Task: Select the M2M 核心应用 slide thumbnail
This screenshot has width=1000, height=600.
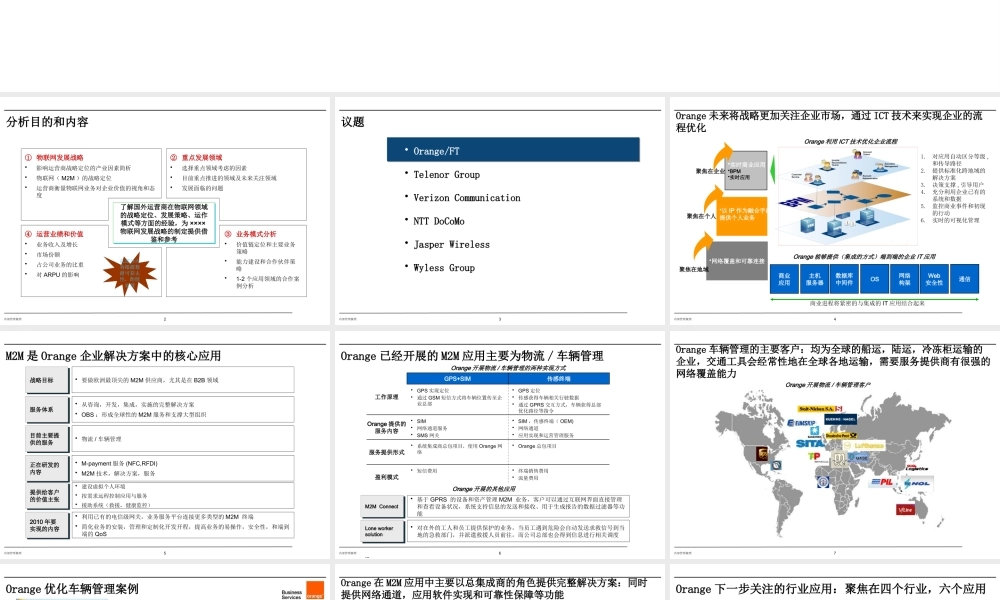Action: [165, 444]
